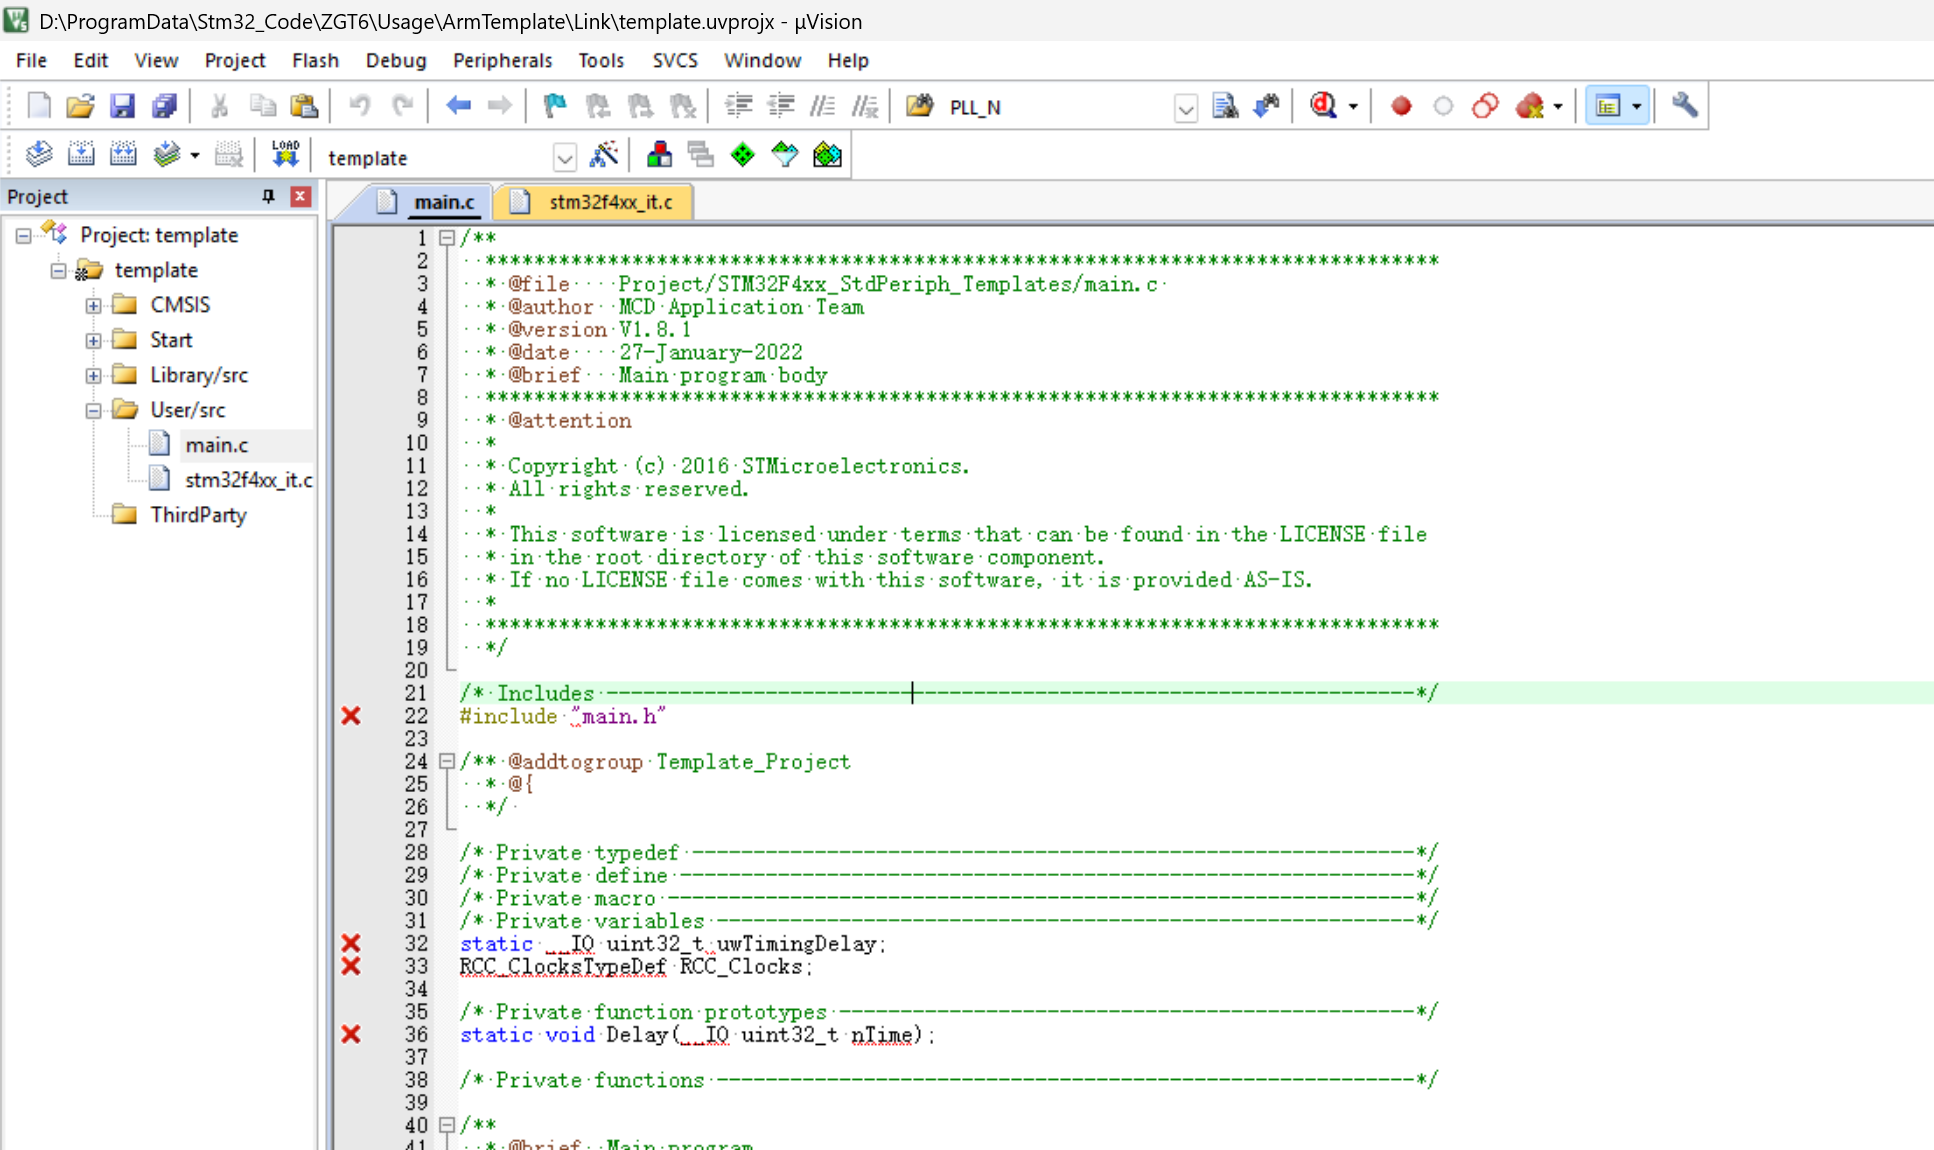
Task: Open Options for Target magic wand
Action: [x=604, y=155]
